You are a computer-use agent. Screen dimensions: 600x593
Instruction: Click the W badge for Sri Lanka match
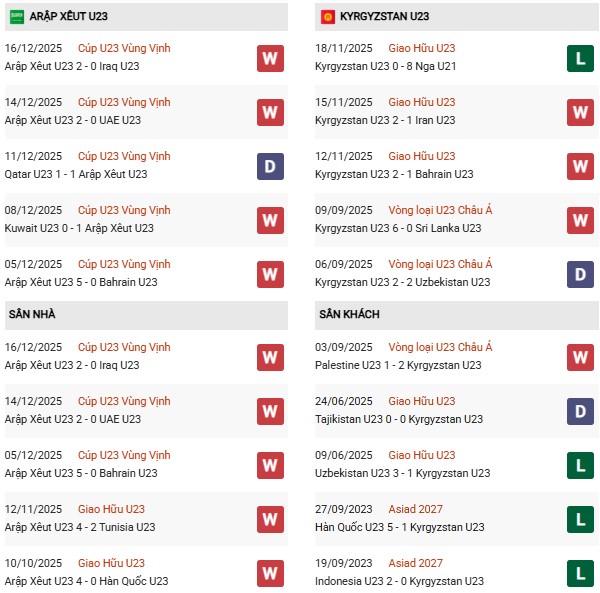[580, 219]
